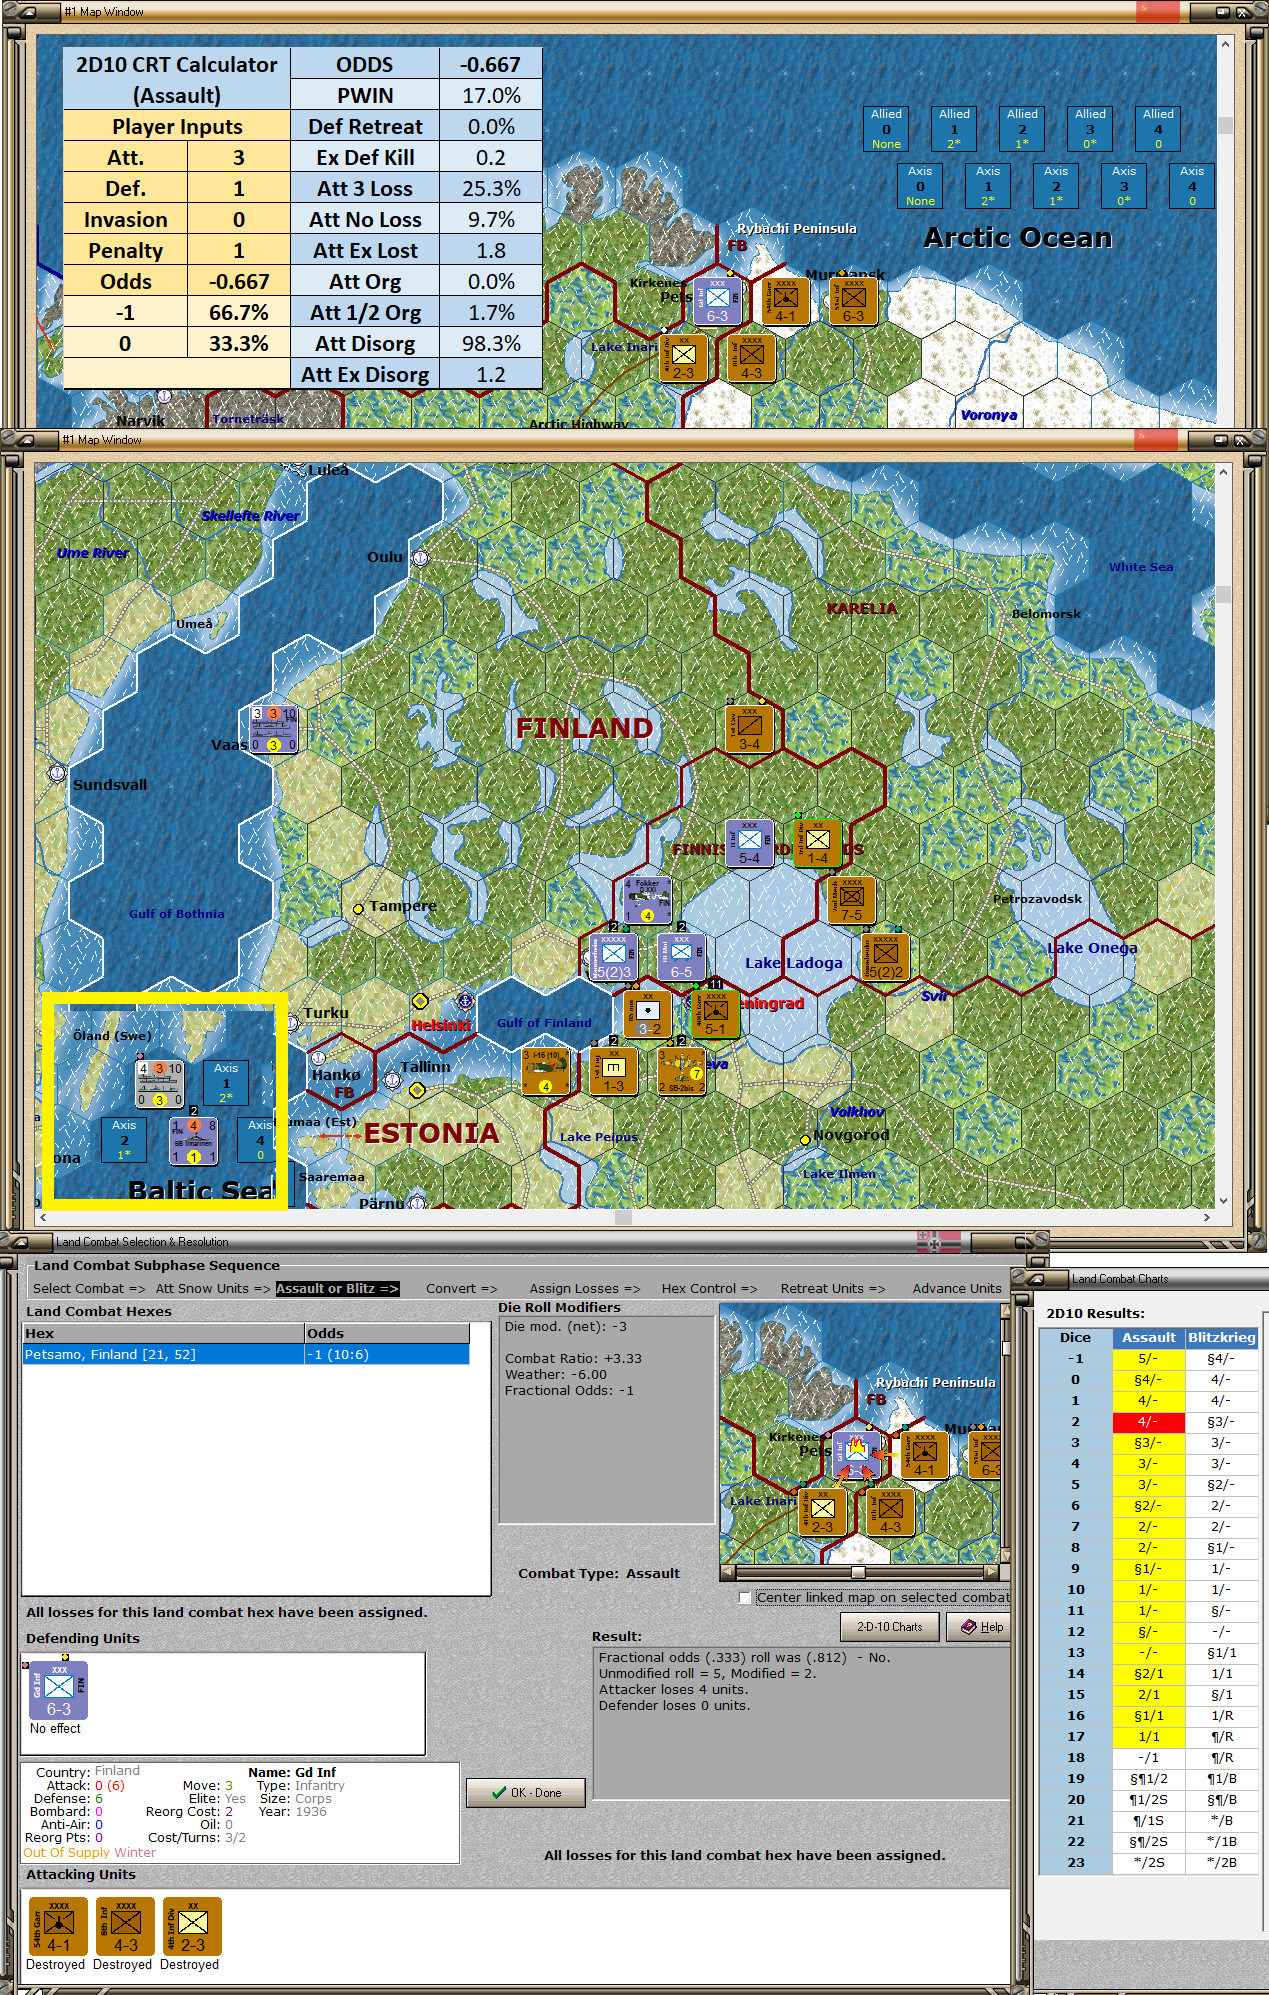Click the horizontal scrollbar under the linked combat map

(859, 1573)
